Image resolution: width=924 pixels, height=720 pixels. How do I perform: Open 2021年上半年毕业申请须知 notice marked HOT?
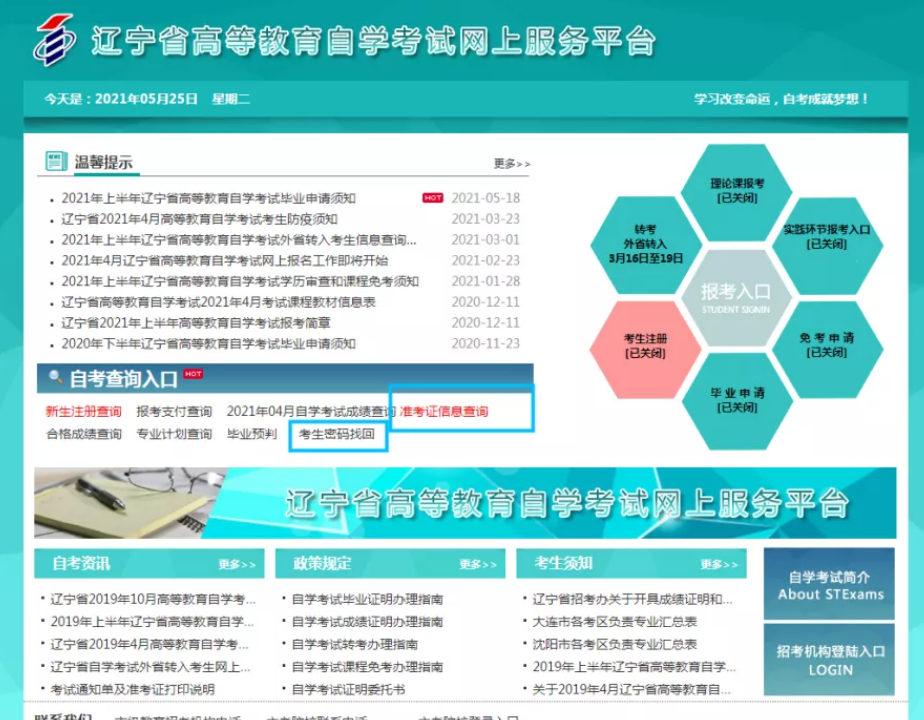tap(209, 199)
